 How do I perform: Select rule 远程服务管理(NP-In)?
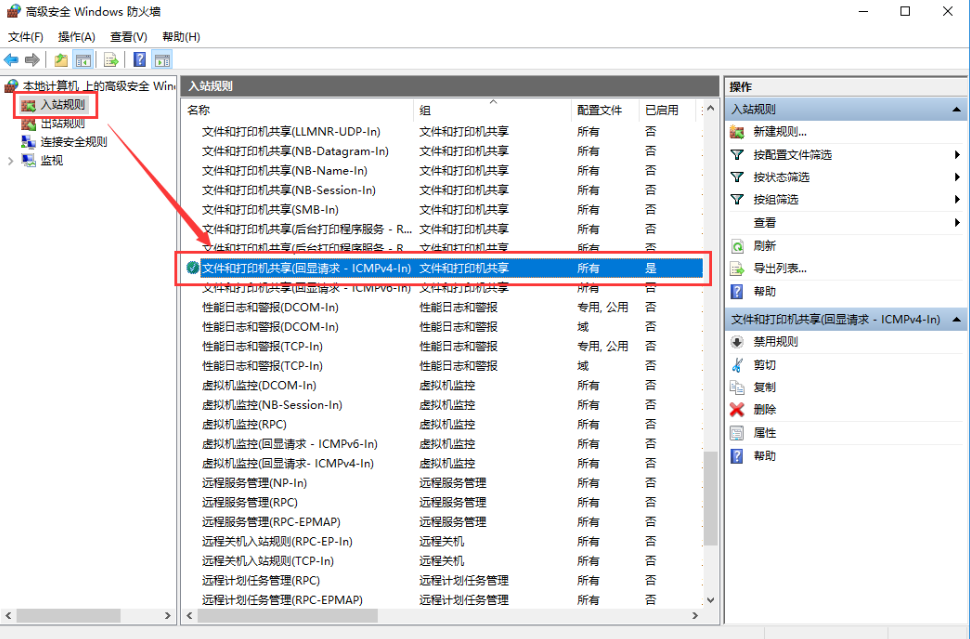(254, 483)
